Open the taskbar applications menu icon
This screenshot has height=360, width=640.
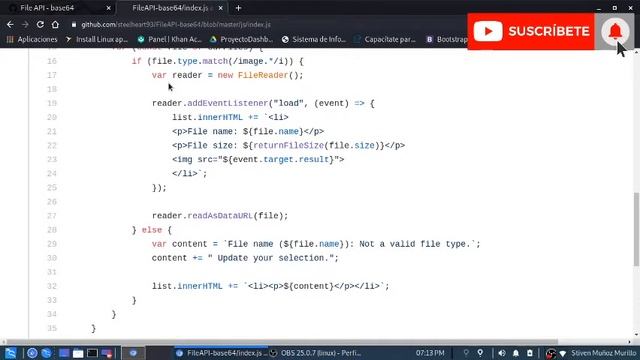[x=10, y=353]
